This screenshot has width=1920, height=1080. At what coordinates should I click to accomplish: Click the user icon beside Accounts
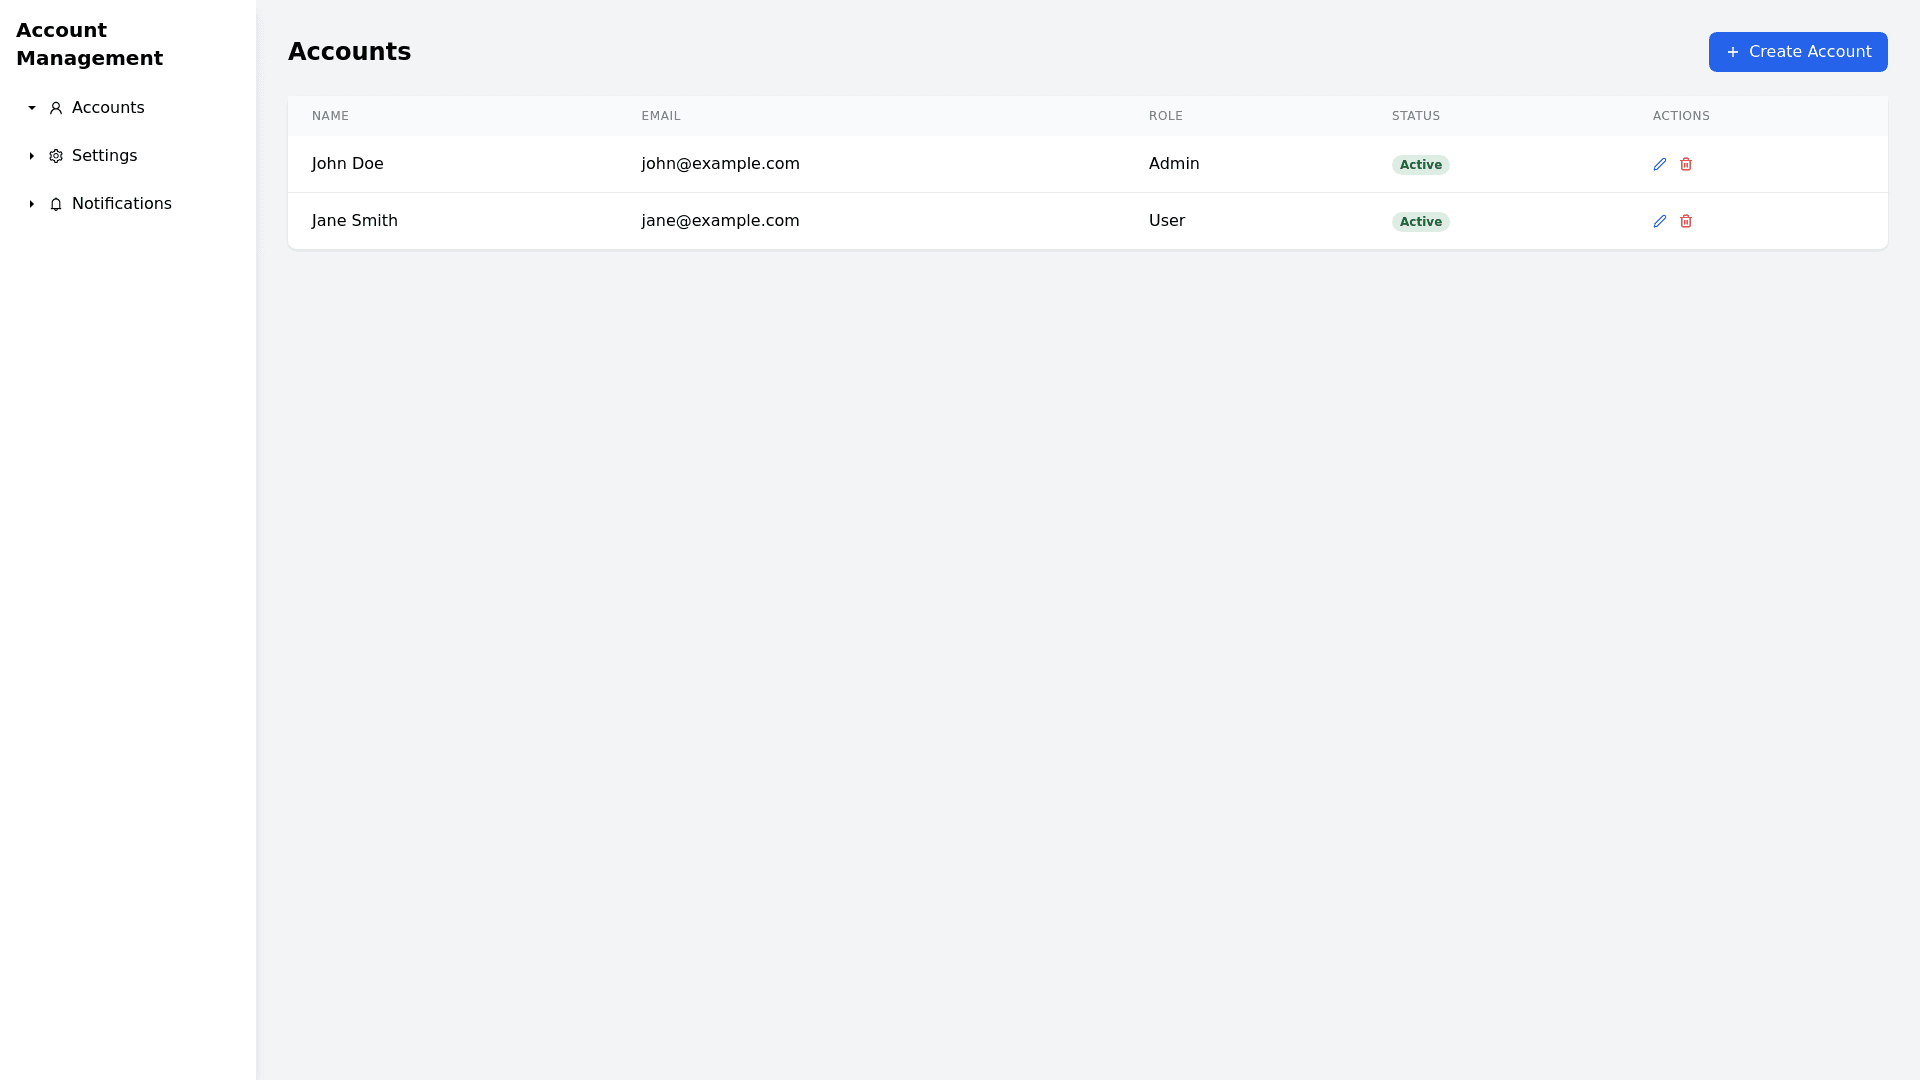tap(56, 108)
